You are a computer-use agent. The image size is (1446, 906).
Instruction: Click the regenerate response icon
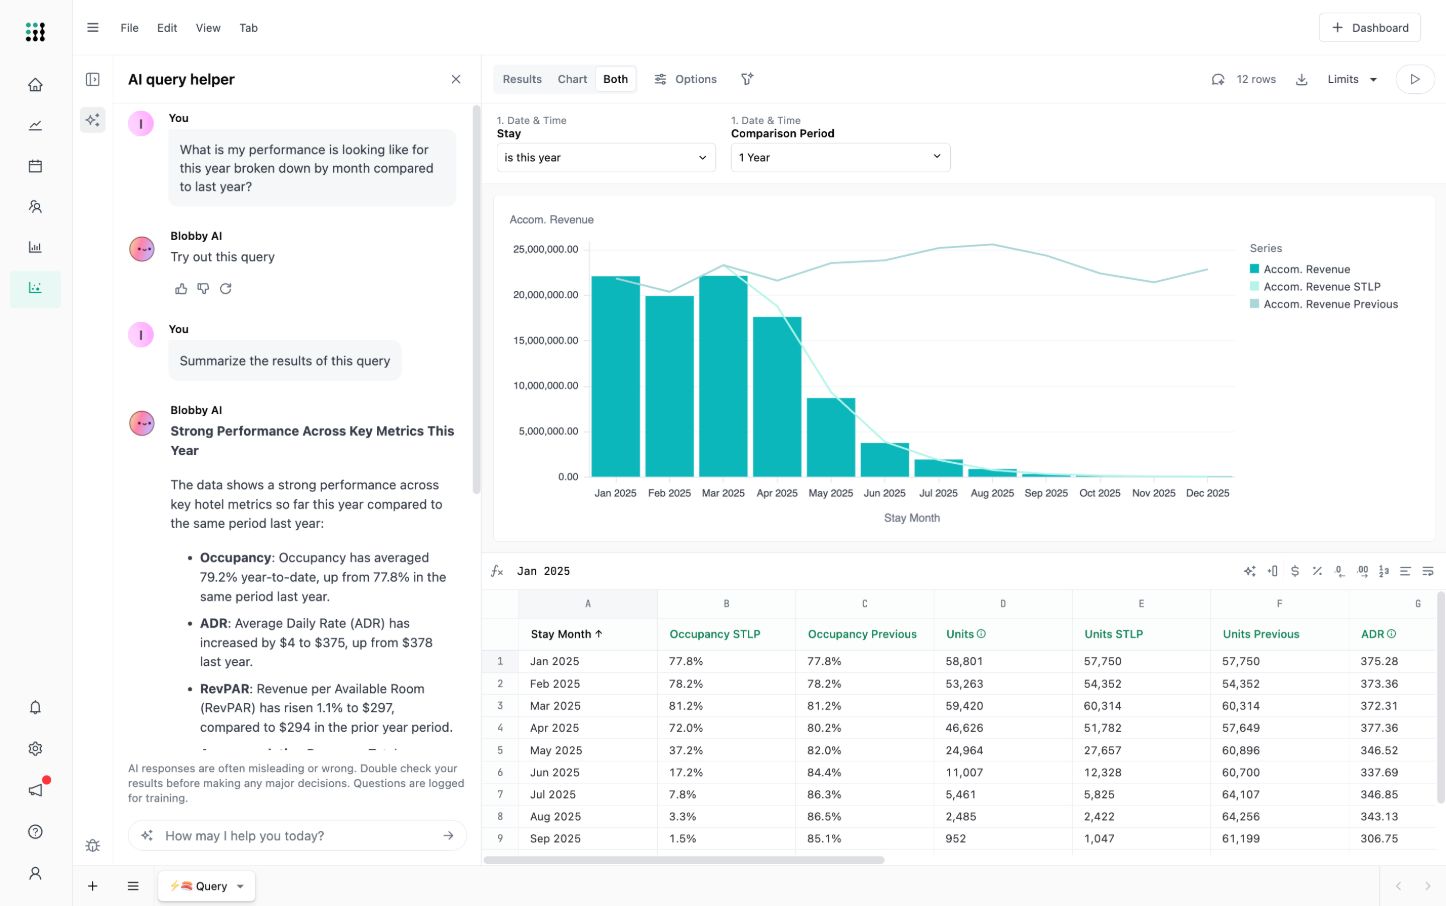click(x=226, y=289)
